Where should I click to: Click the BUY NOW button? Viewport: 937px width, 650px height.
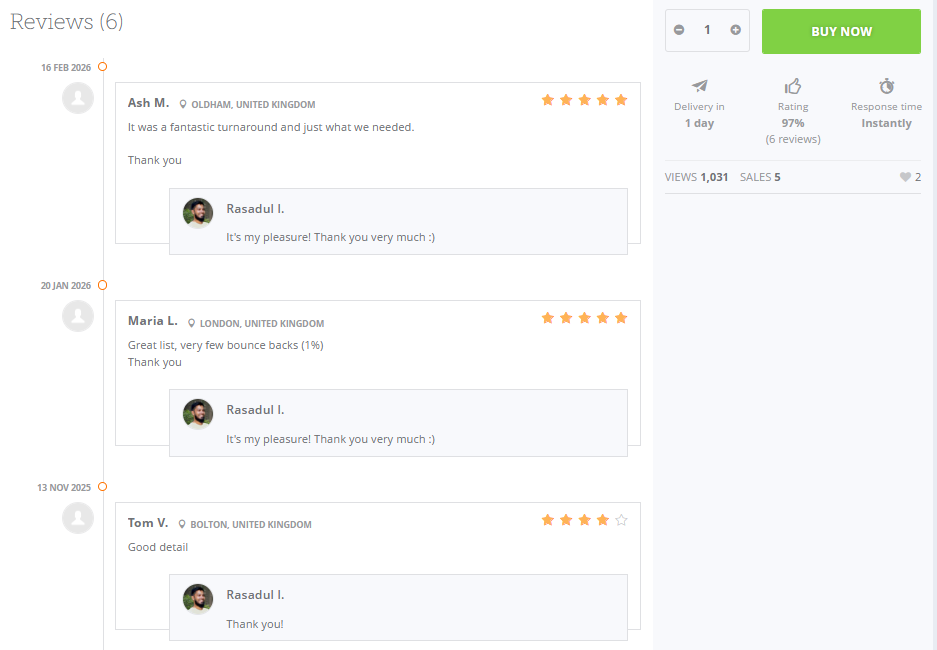tap(841, 31)
